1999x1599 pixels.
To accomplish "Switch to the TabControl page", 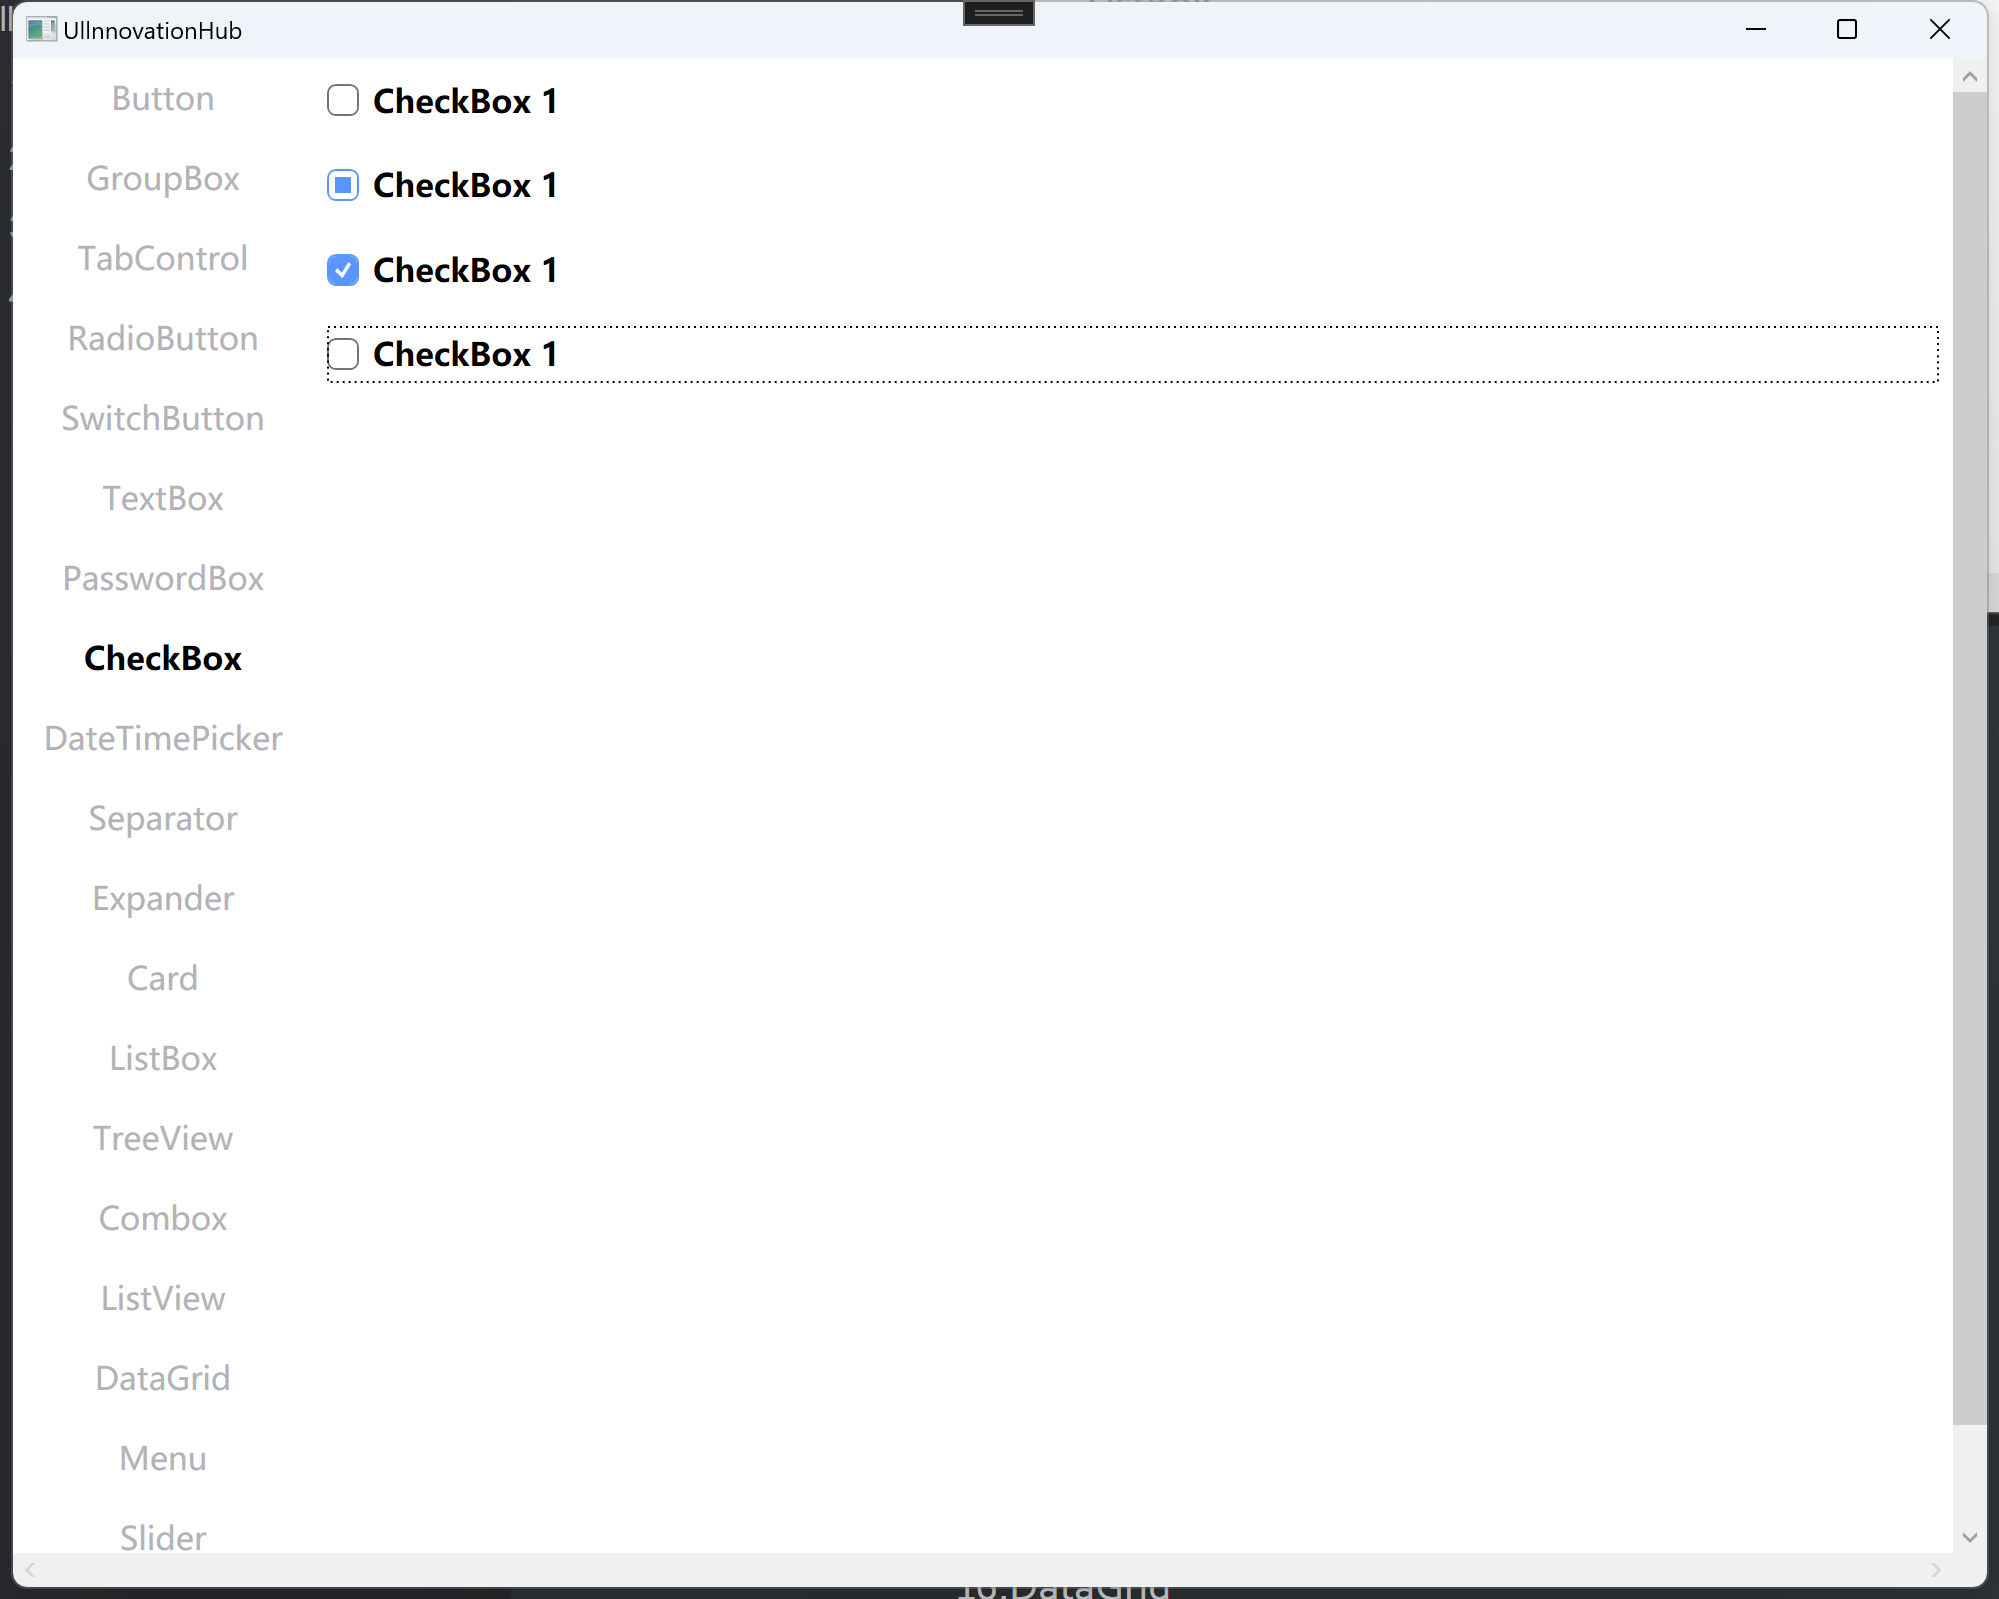I will [163, 259].
